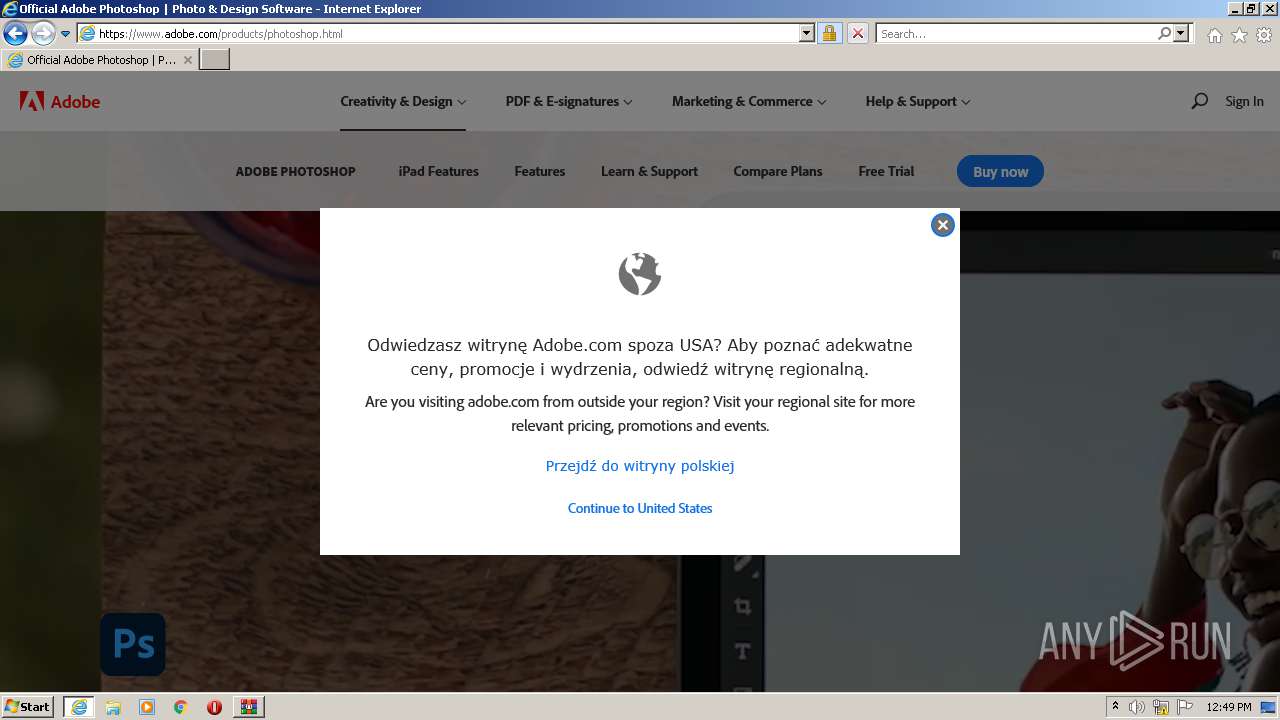Viewport: 1280px width, 720px height.
Task: Click the Action Center flag tray icon
Action: 1185,707
